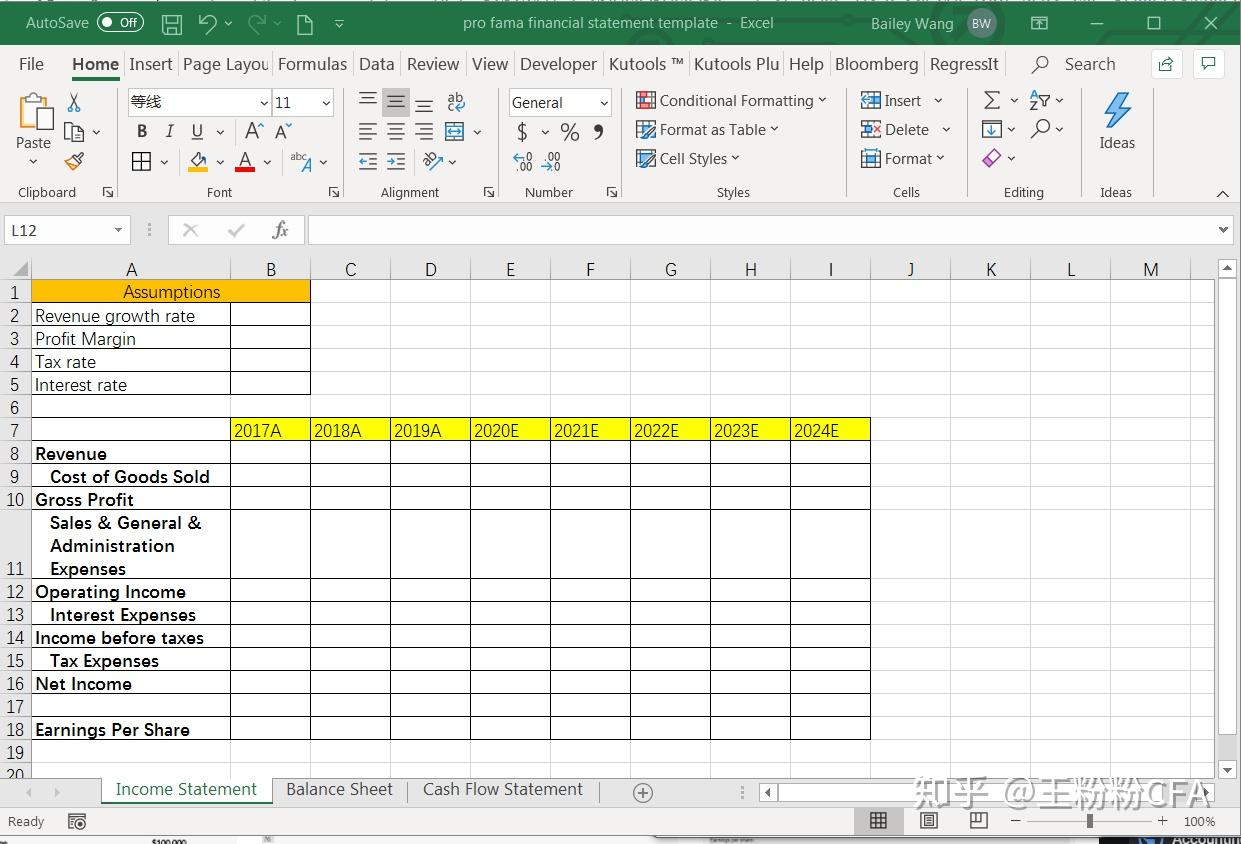Click the Insert cells button

point(890,100)
